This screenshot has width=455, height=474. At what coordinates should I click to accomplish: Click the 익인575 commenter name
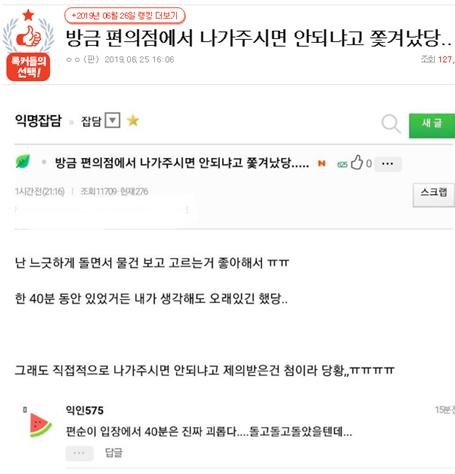coord(85,410)
